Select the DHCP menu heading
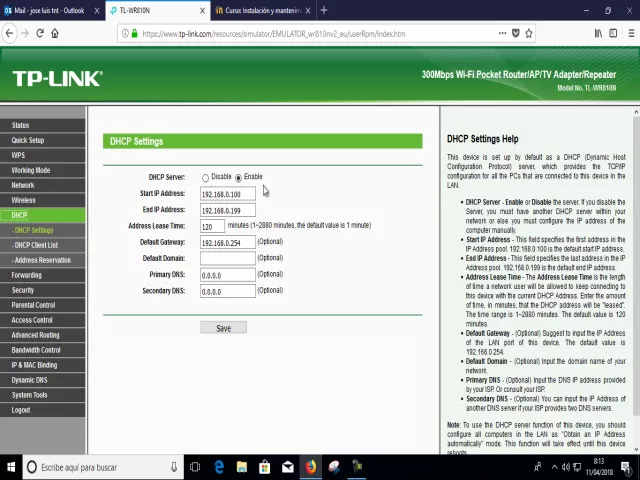The image size is (640, 480). point(43,215)
